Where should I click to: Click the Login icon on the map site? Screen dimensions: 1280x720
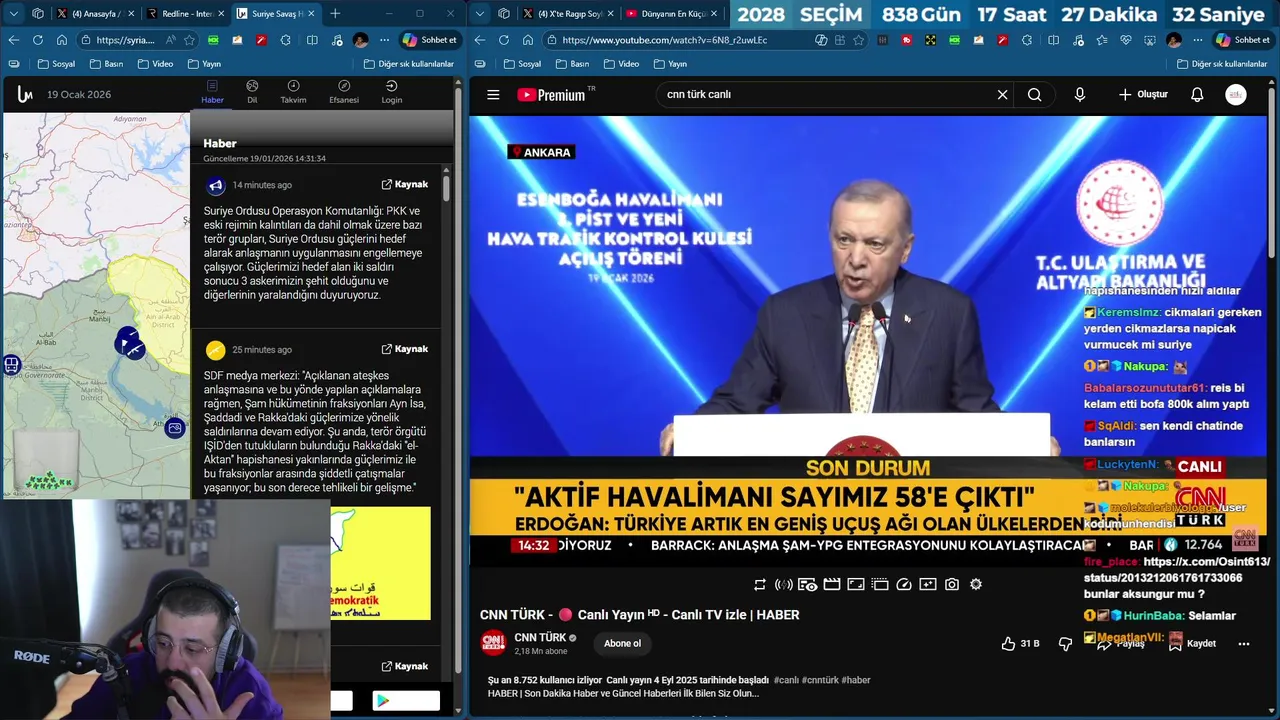click(x=391, y=92)
